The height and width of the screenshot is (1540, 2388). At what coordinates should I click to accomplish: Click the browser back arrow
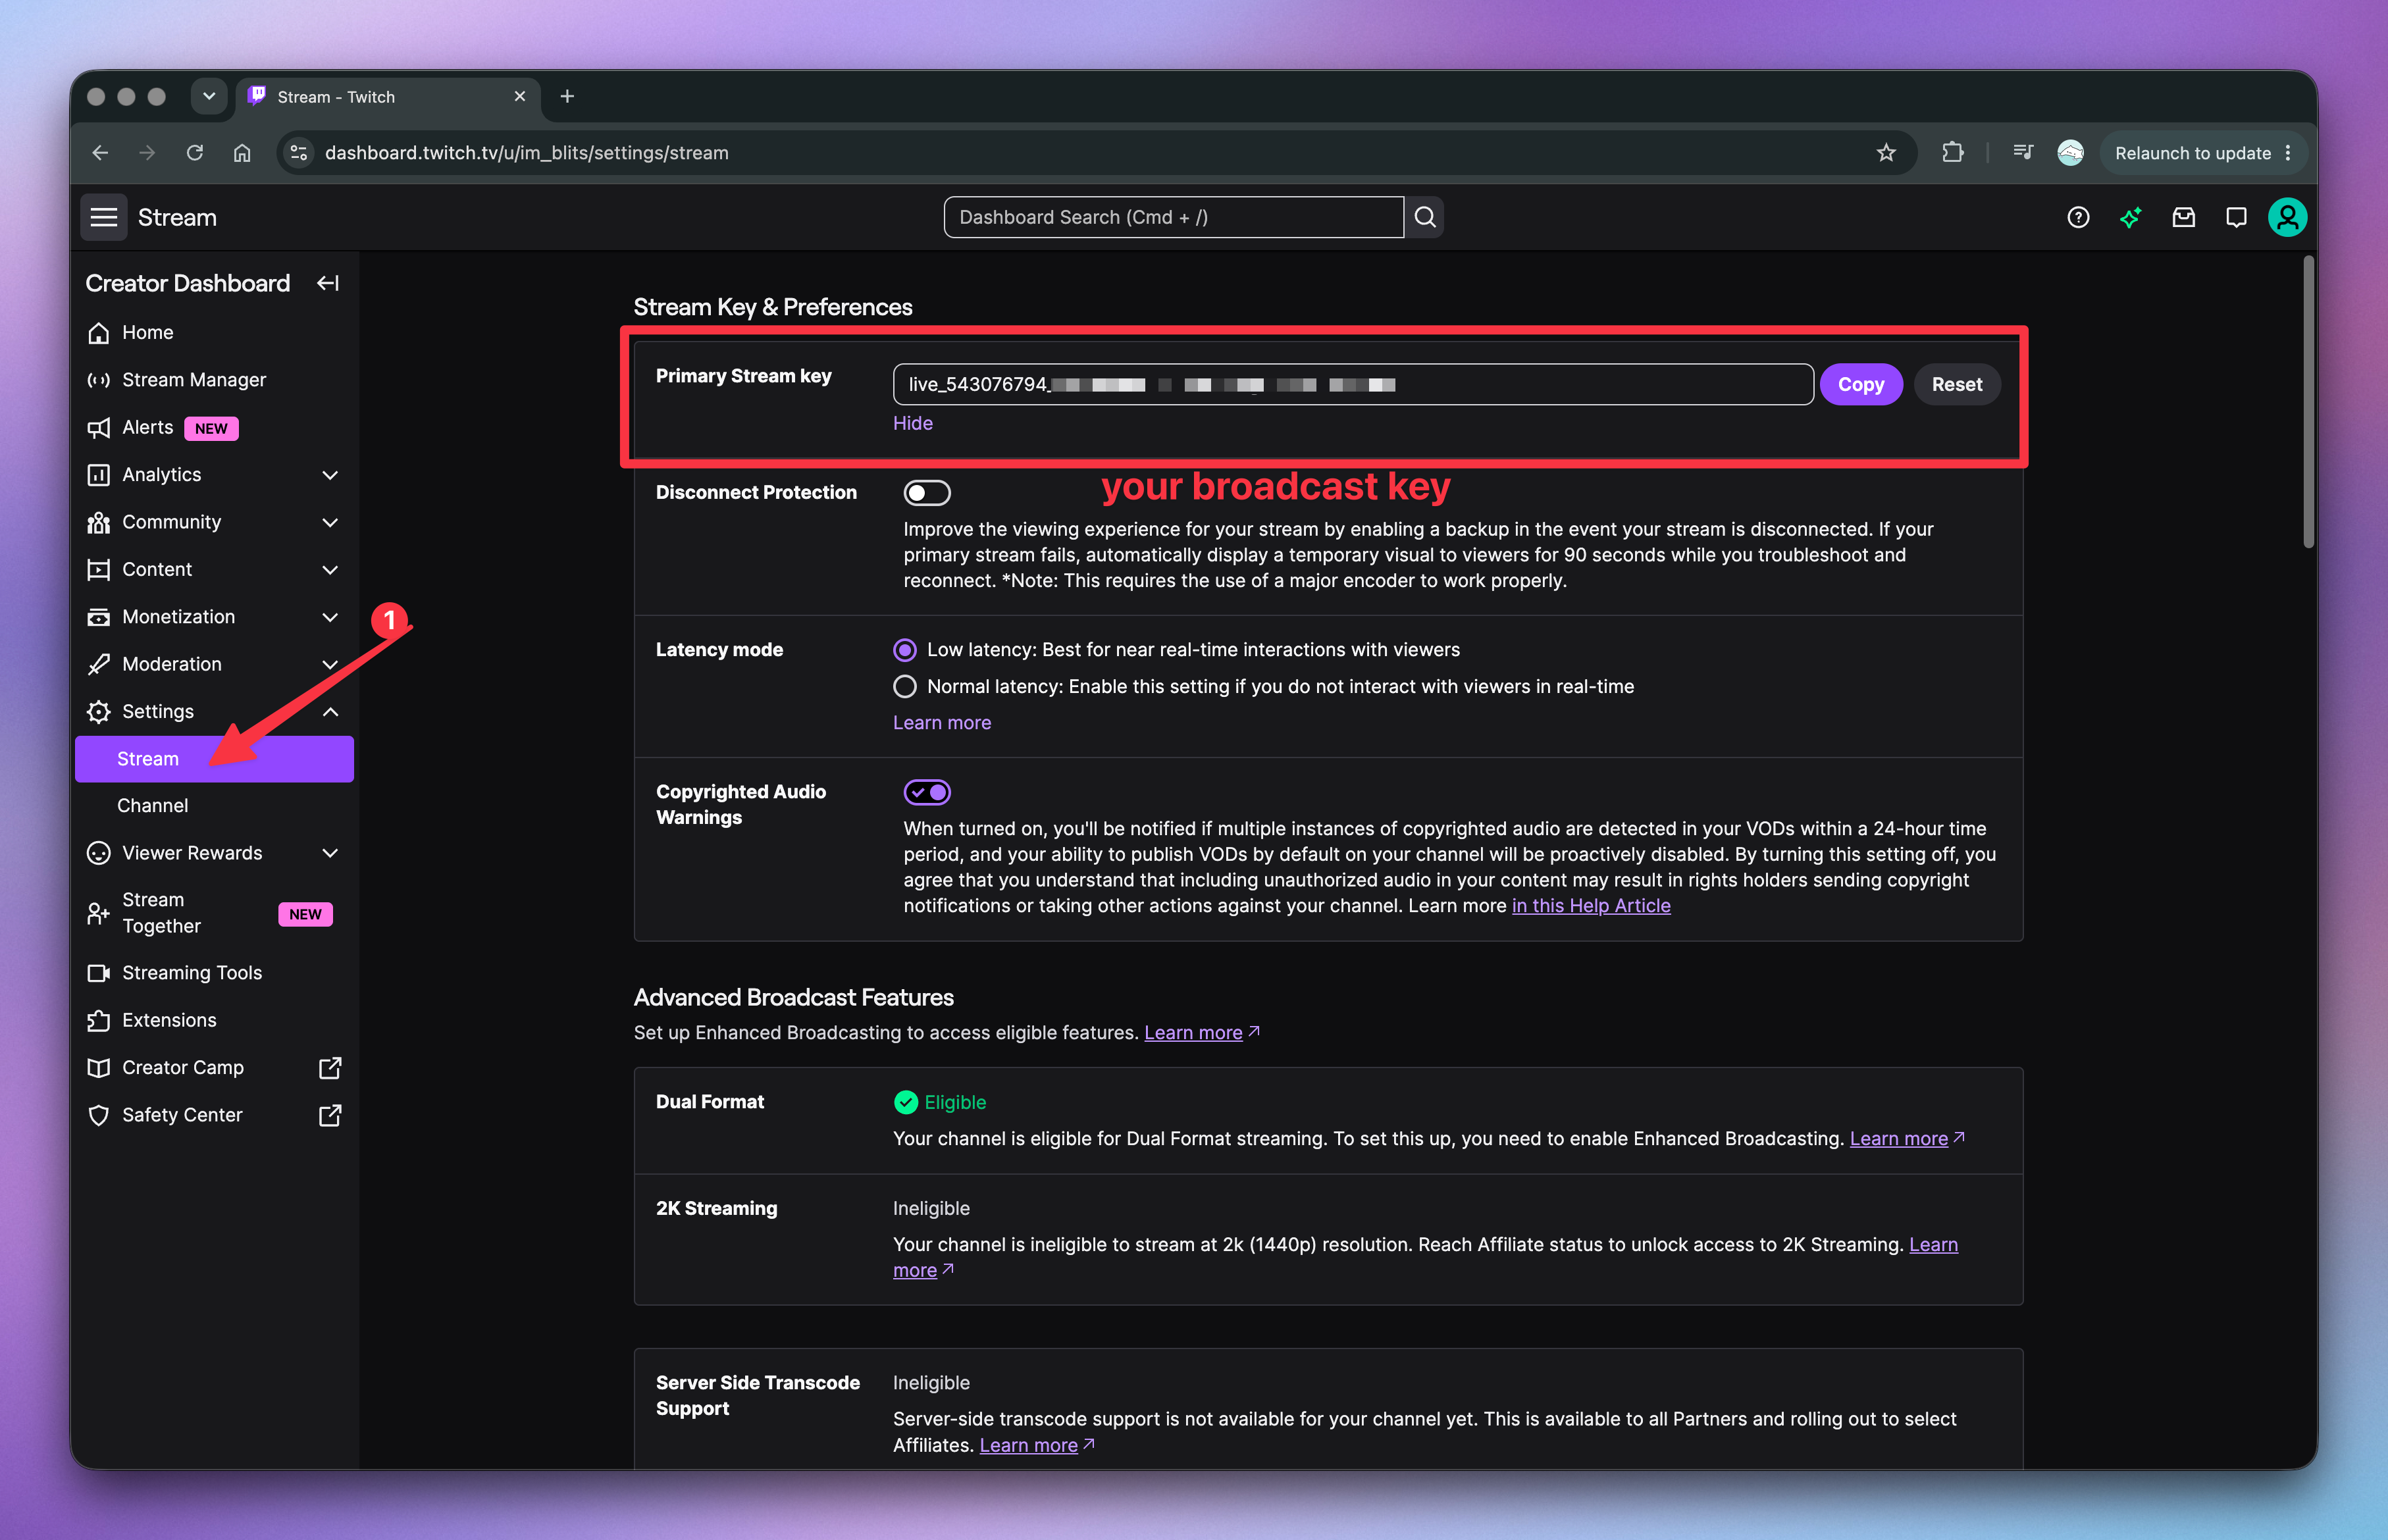(100, 153)
